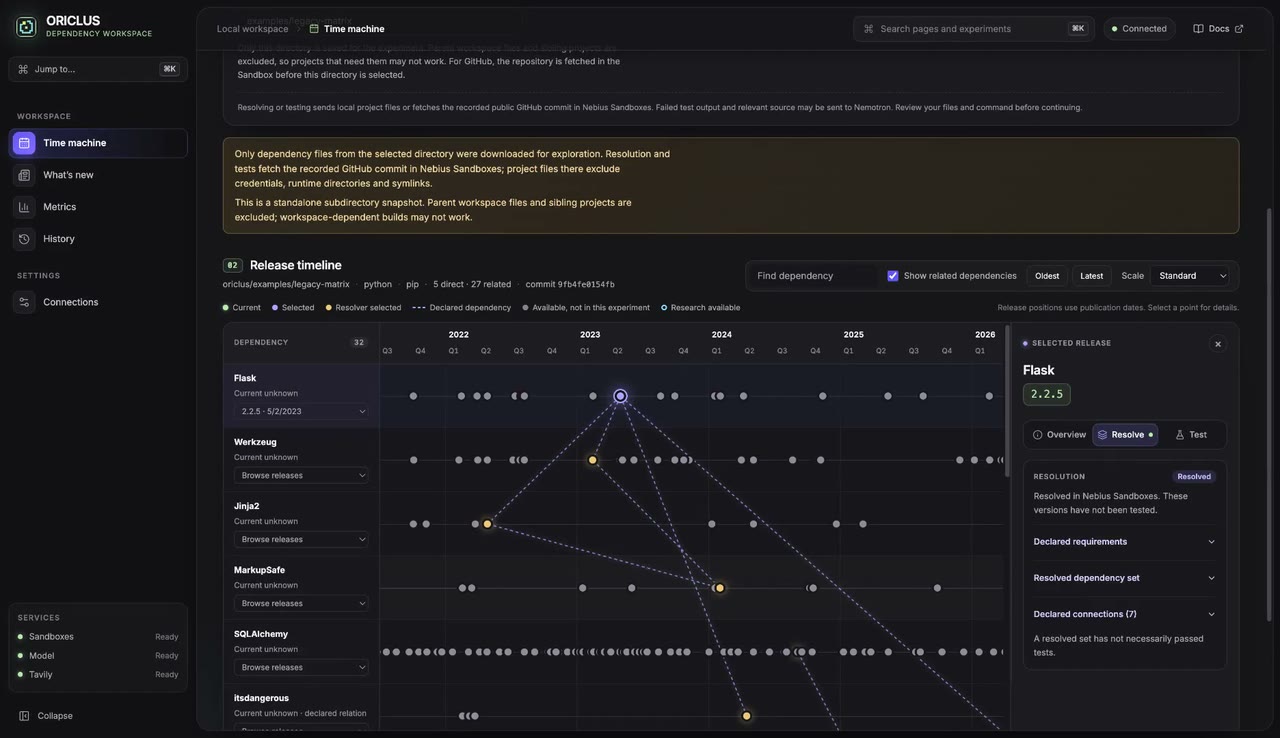
Task: Expand Declared requirements section
Action: coord(1125,542)
